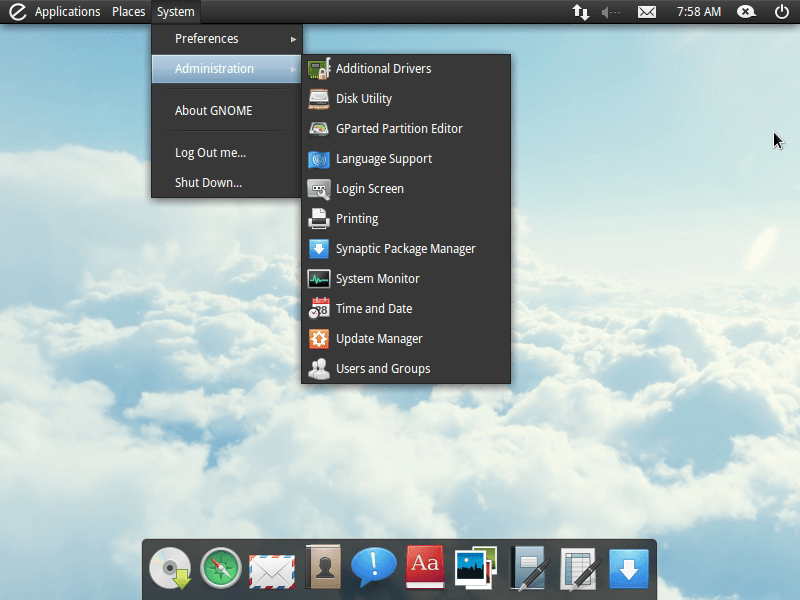This screenshot has height=600, width=800.
Task: Click the Printing printer icon
Action: (x=319, y=219)
